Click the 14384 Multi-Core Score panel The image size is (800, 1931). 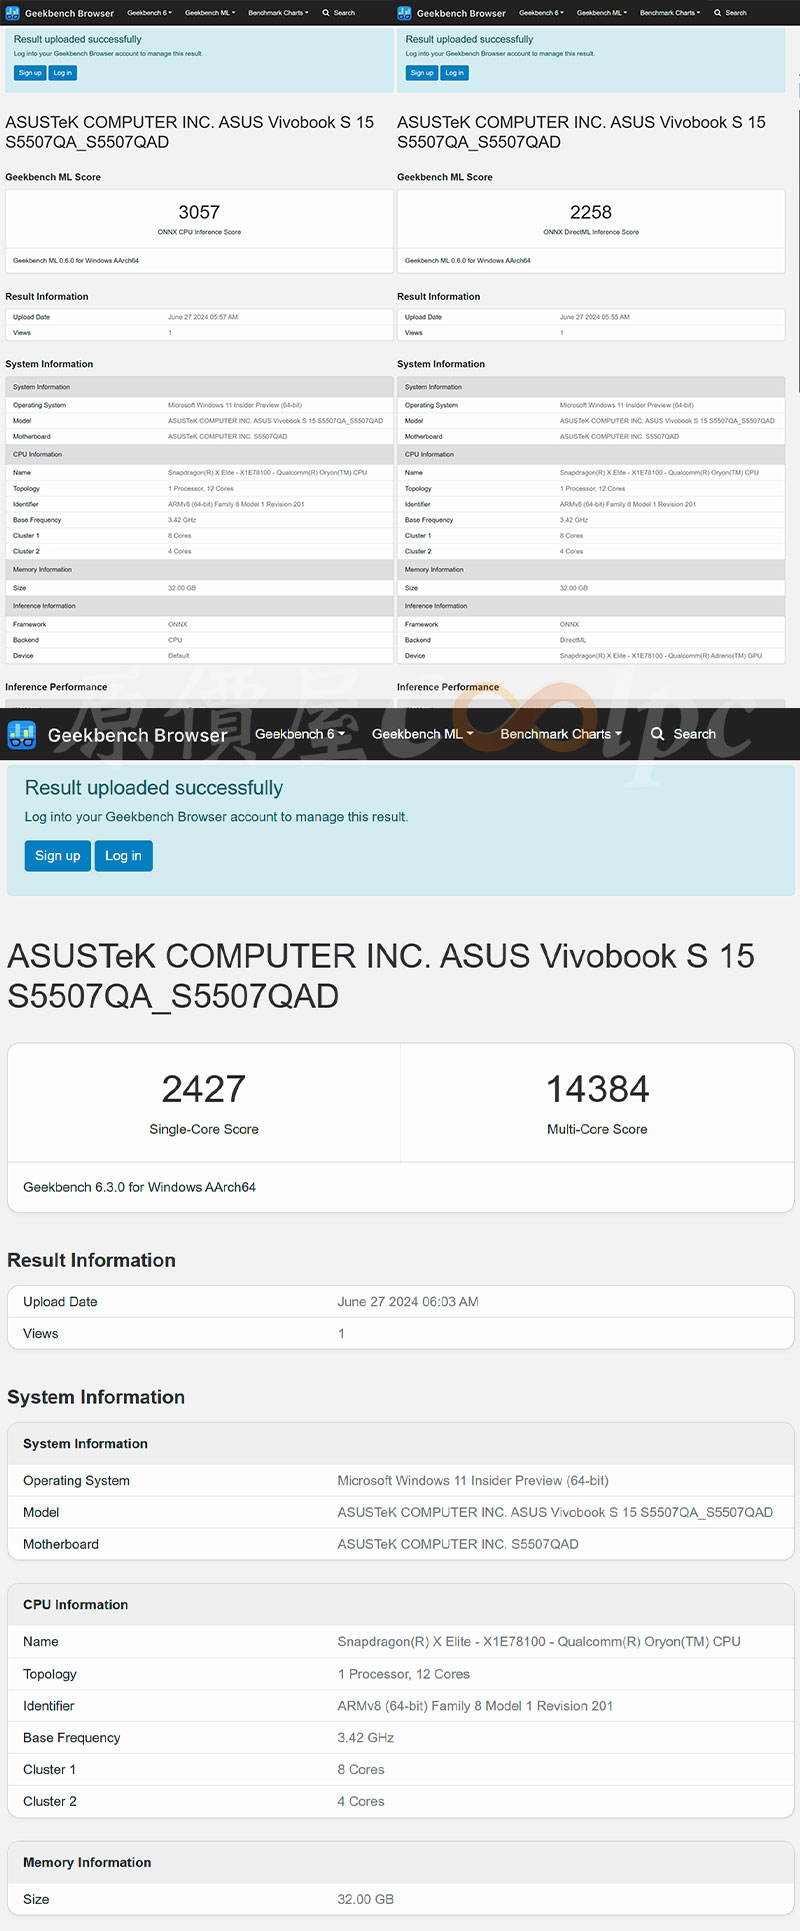(597, 1103)
